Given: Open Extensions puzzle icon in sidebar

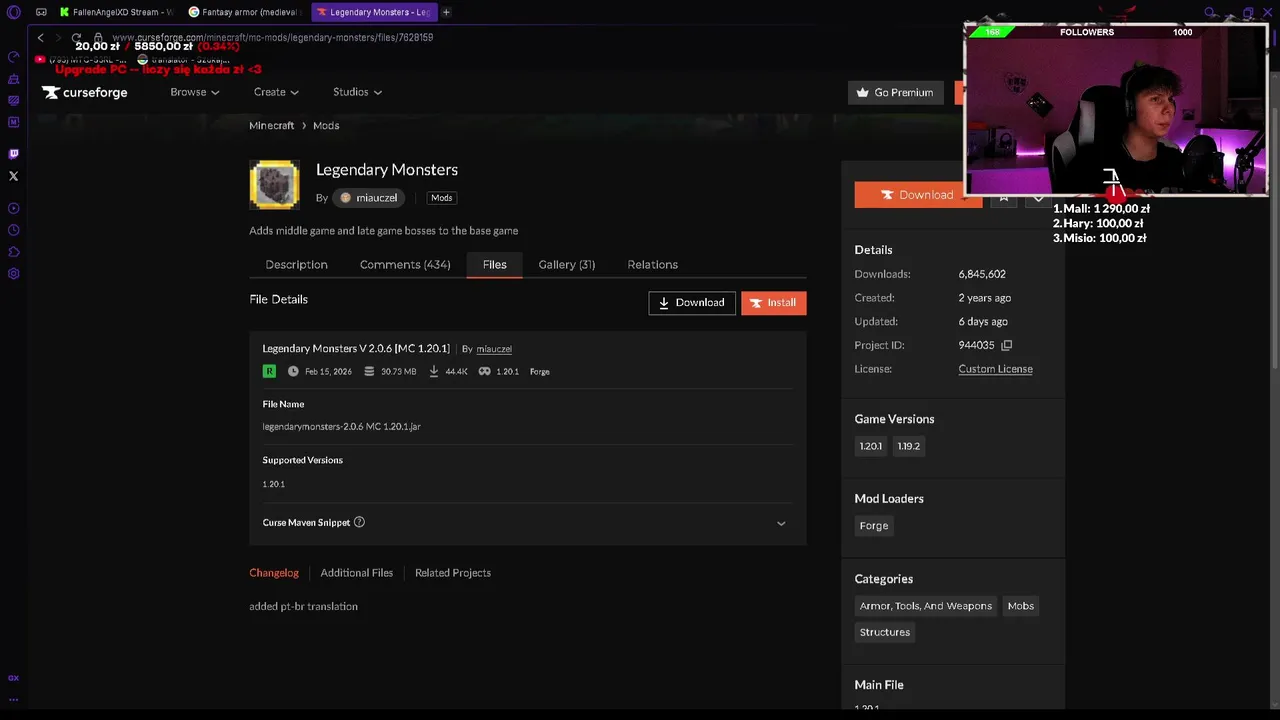Looking at the screenshot, I should (13, 252).
